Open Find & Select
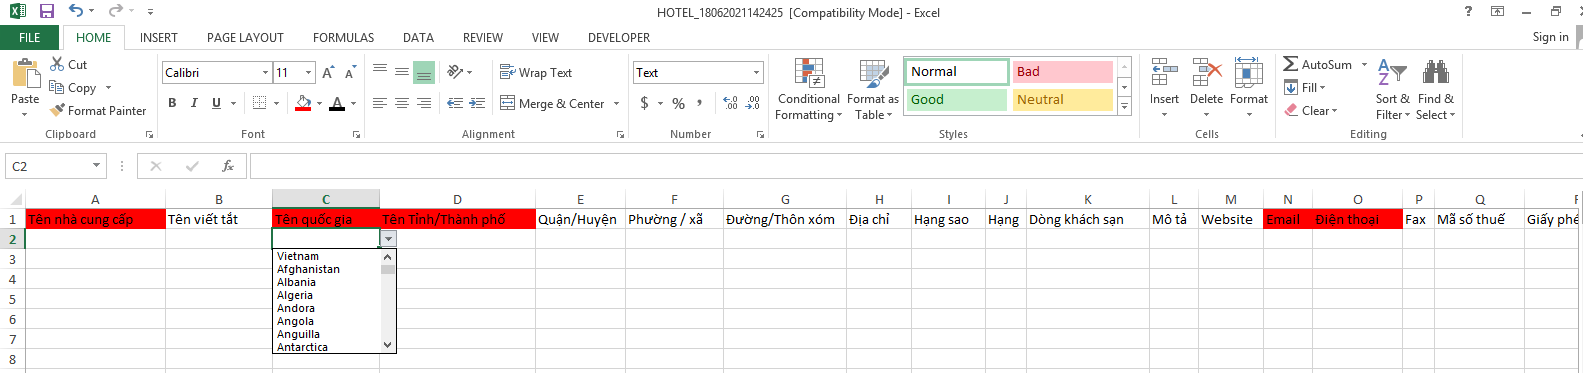The height and width of the screenshot is (373, 1583). click(x=1435, y=89)
